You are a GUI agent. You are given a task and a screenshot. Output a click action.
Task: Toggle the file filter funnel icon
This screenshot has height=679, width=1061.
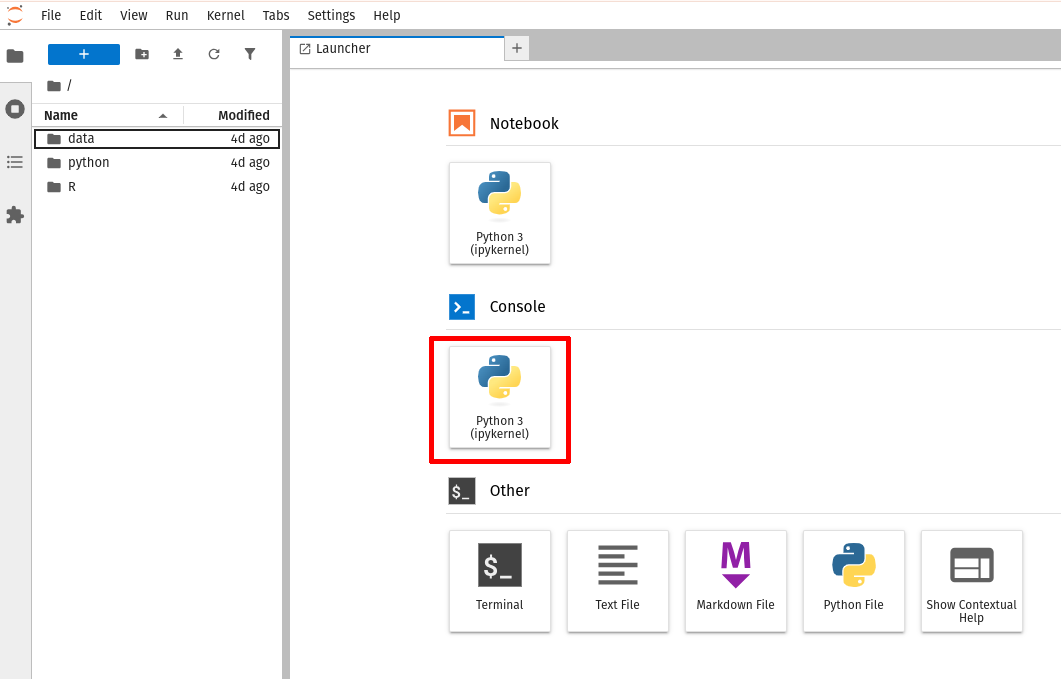(x=250, y=54)
